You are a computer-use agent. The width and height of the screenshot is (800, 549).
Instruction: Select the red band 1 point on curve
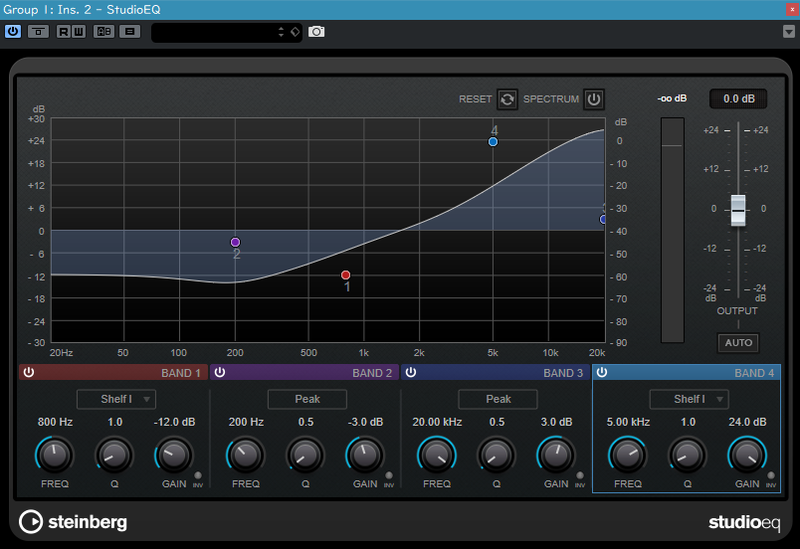coord(345,275)
